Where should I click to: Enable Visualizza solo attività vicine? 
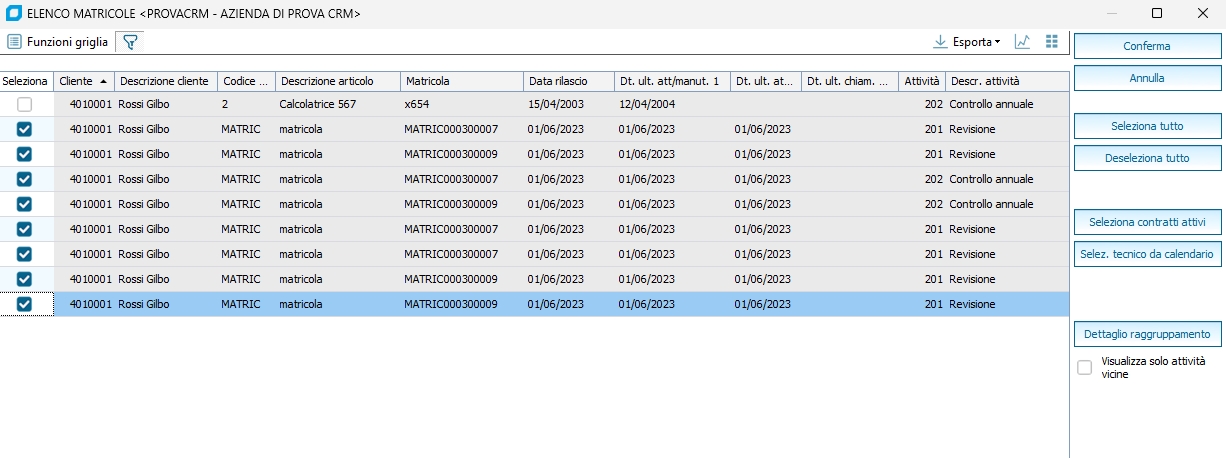pos(1084,367)
